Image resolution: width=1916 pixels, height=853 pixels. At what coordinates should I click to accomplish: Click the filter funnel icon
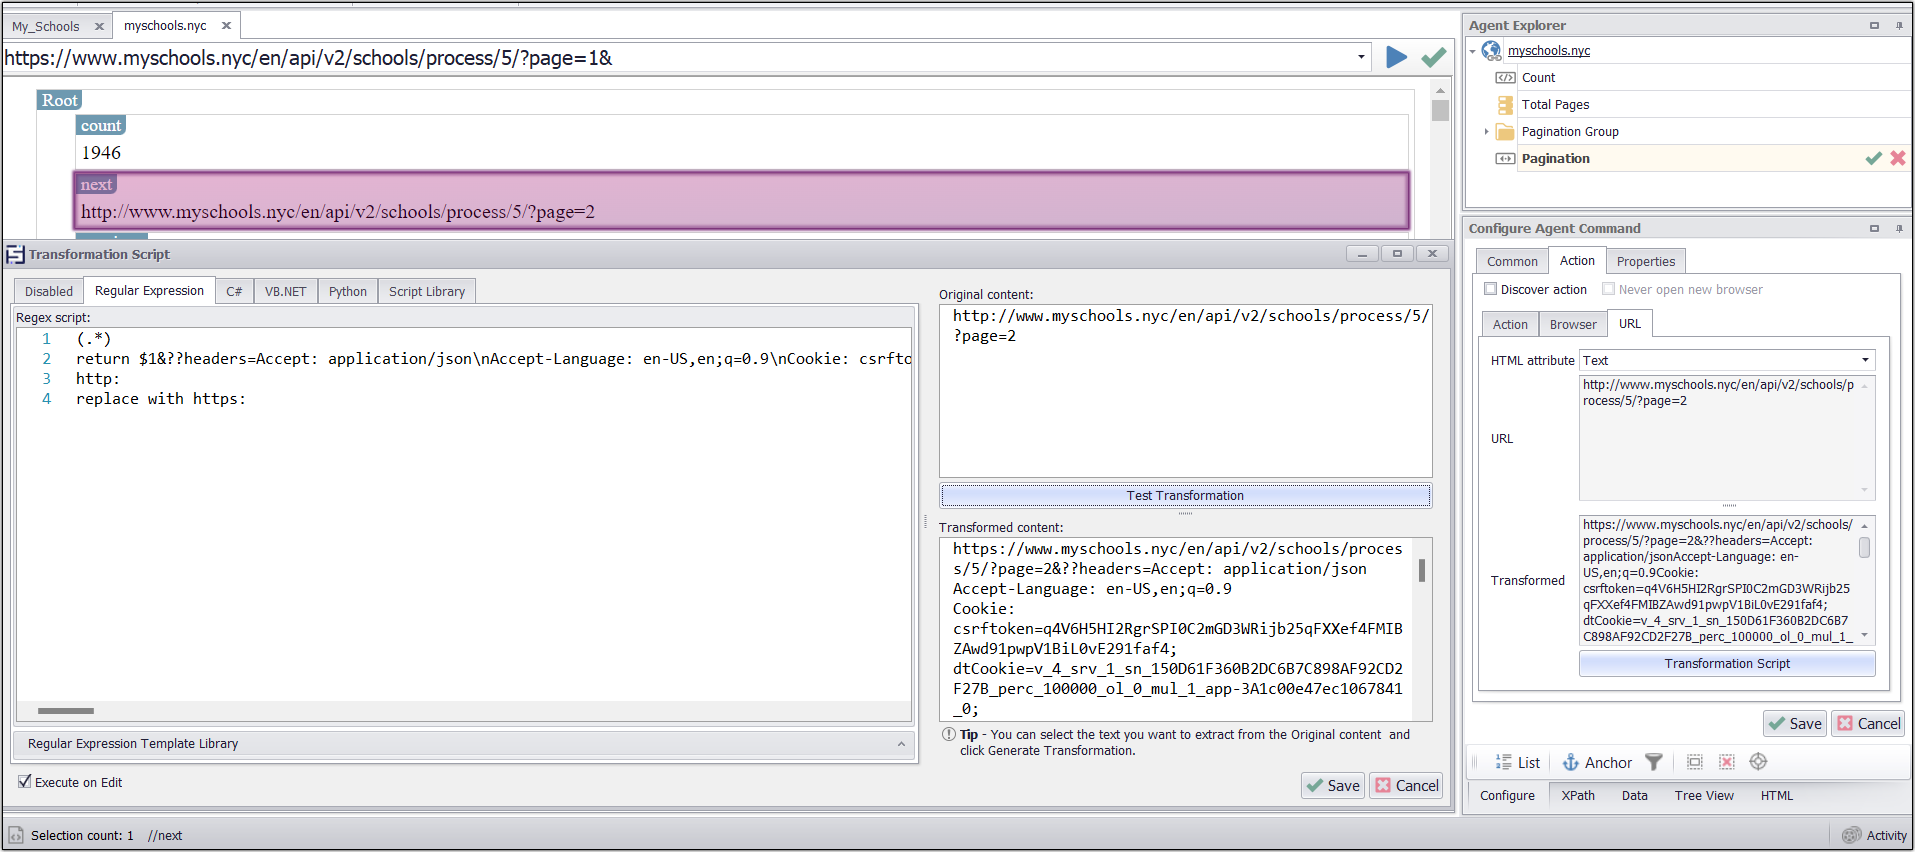point(1654,763)
